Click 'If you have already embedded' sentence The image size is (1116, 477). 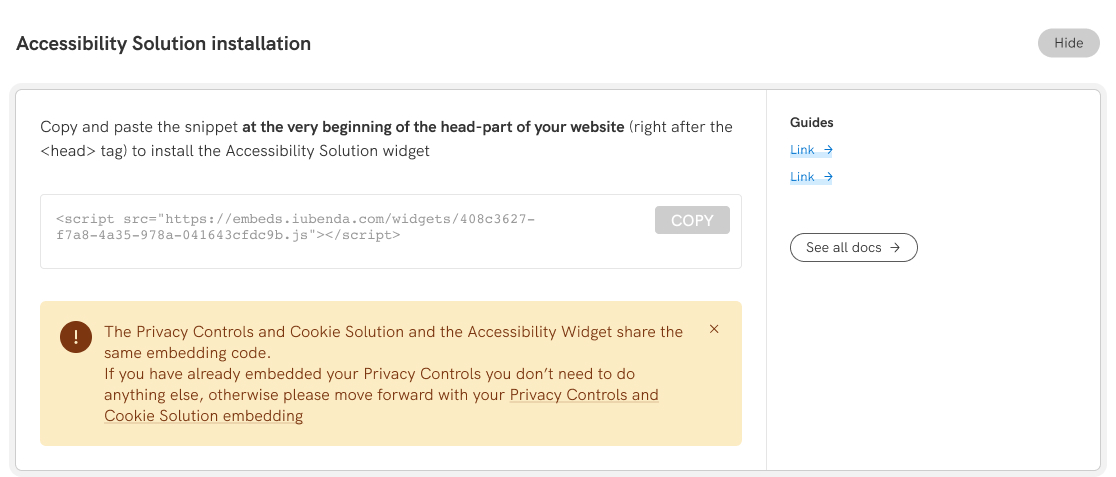369,374
